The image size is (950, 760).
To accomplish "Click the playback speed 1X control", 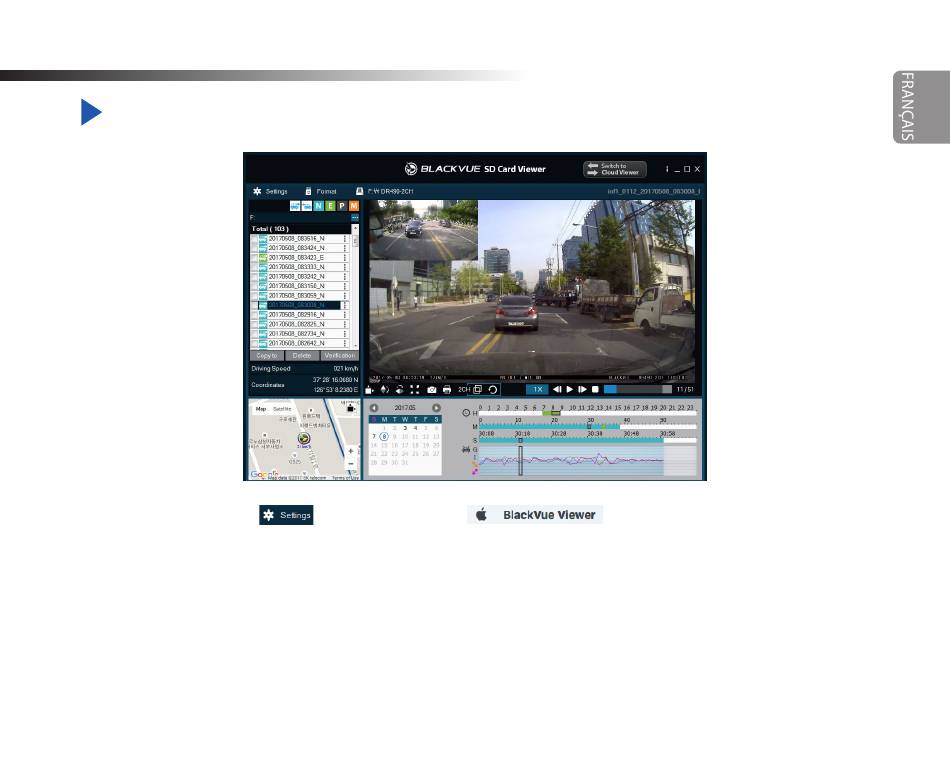I will pyautogui.click(x=537, y=389).
